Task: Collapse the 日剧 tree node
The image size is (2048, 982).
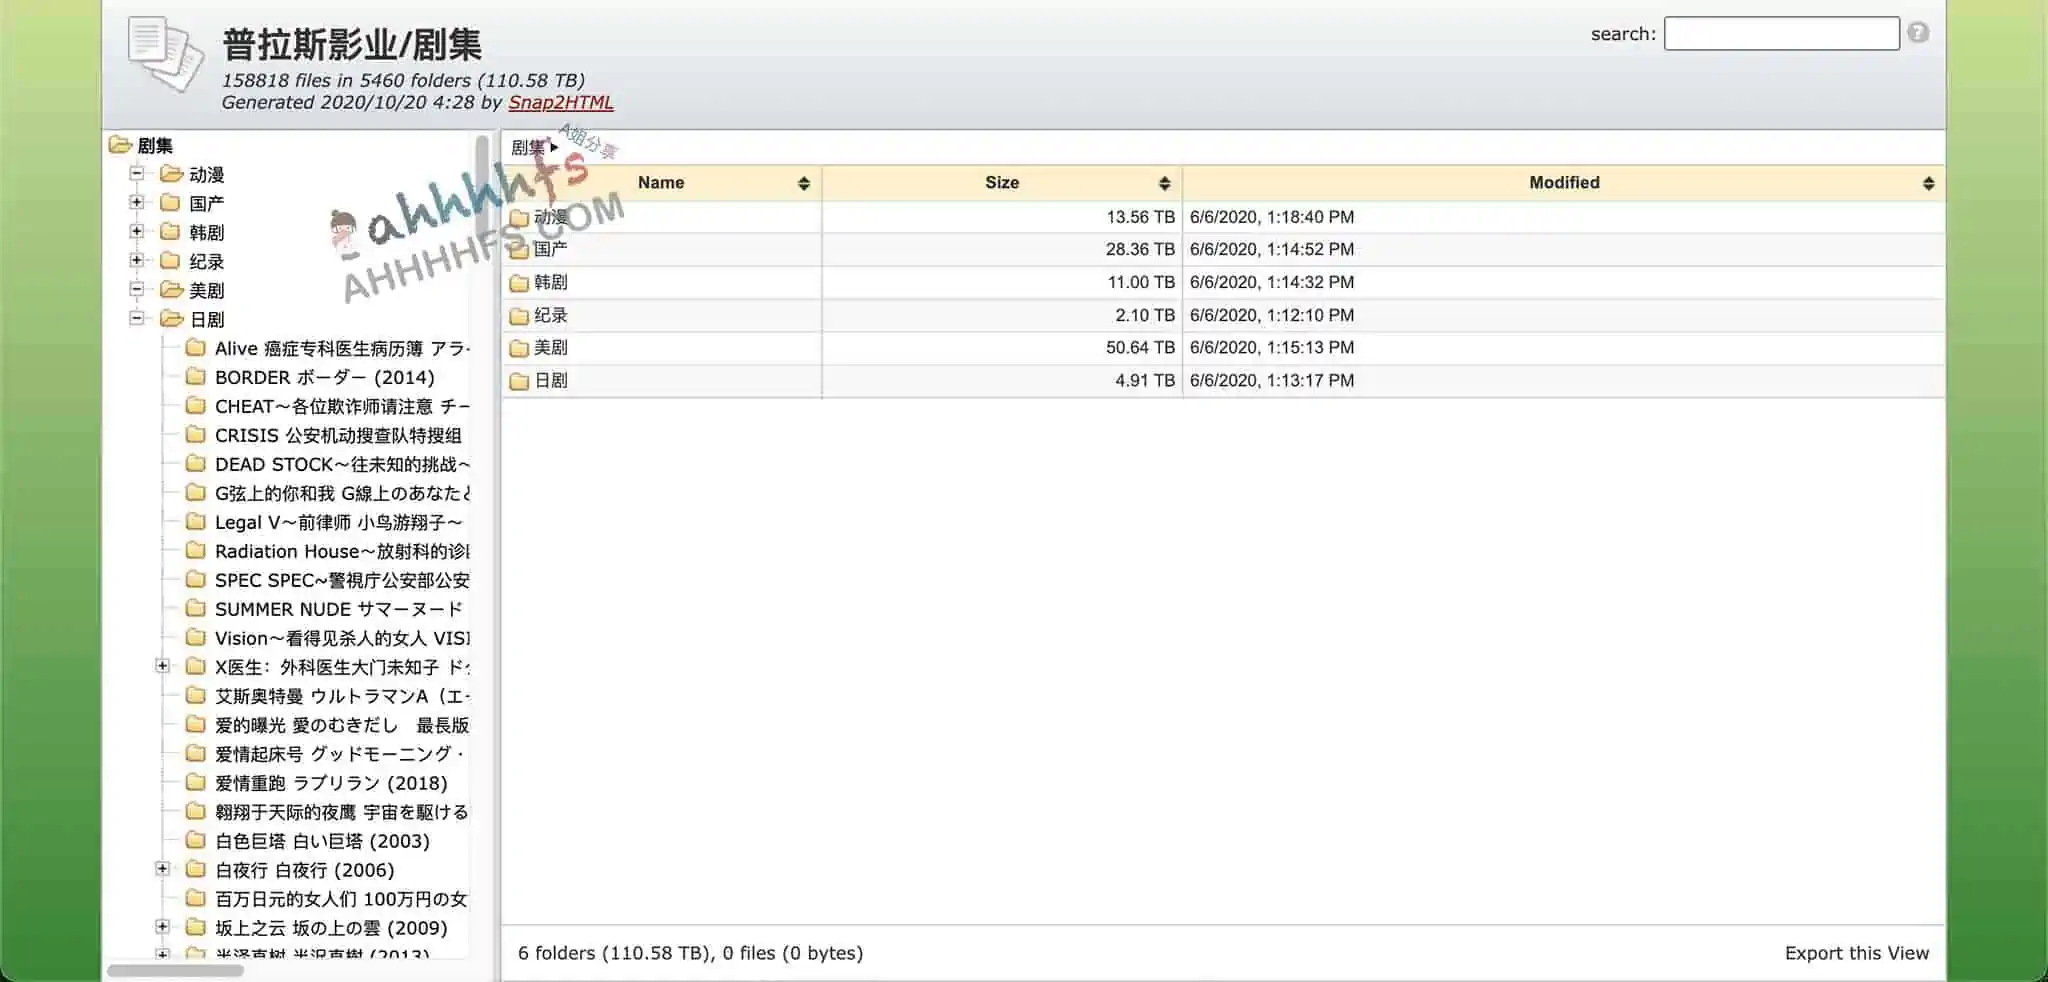Action: click(x=137, y=319)
